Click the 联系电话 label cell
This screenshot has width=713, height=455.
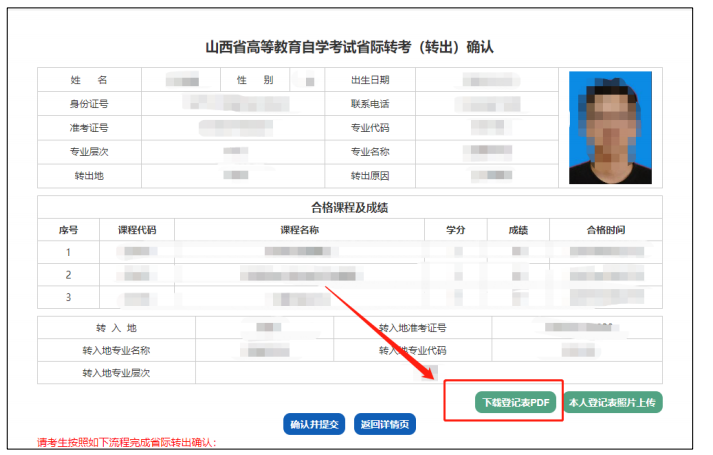(370, 104)
